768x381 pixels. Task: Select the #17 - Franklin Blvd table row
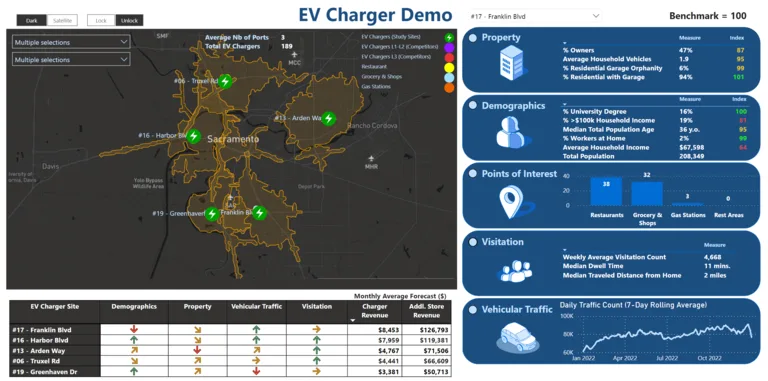click(230, 330)
